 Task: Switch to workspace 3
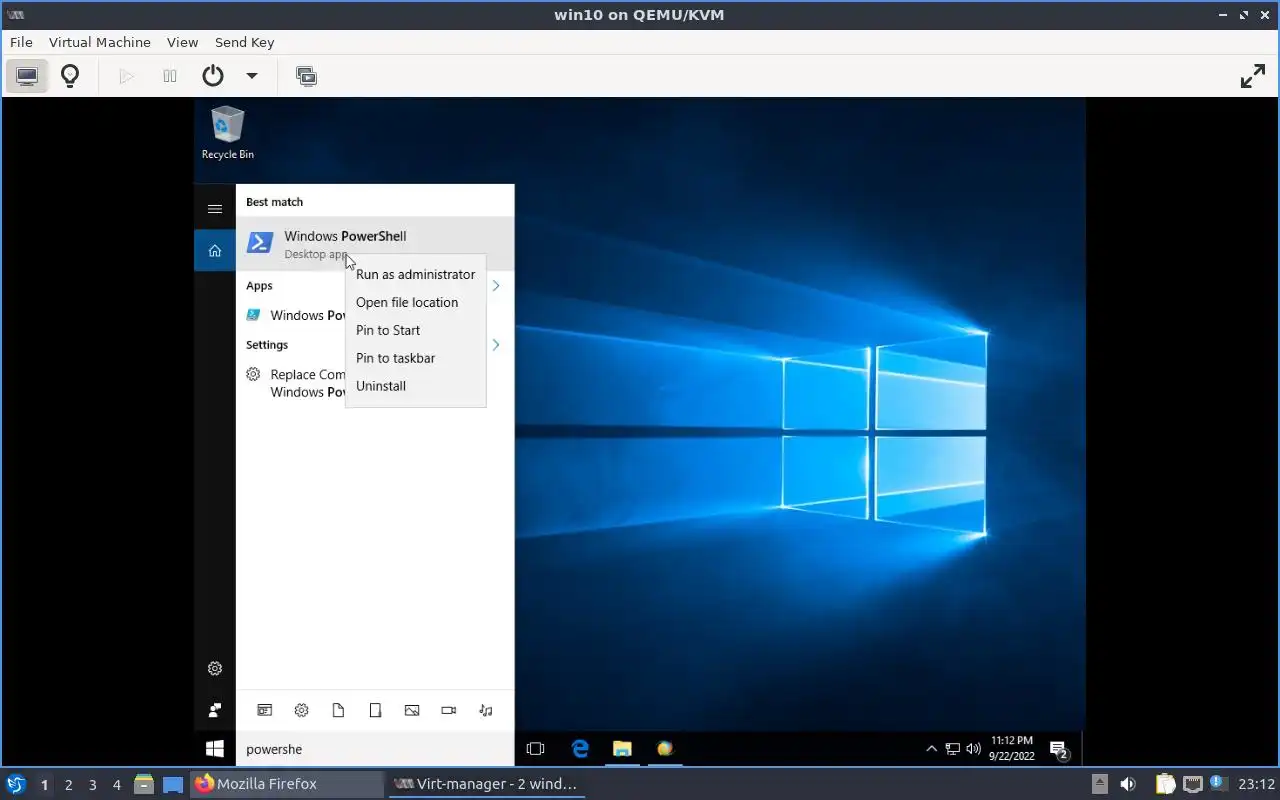pos(93,785)
